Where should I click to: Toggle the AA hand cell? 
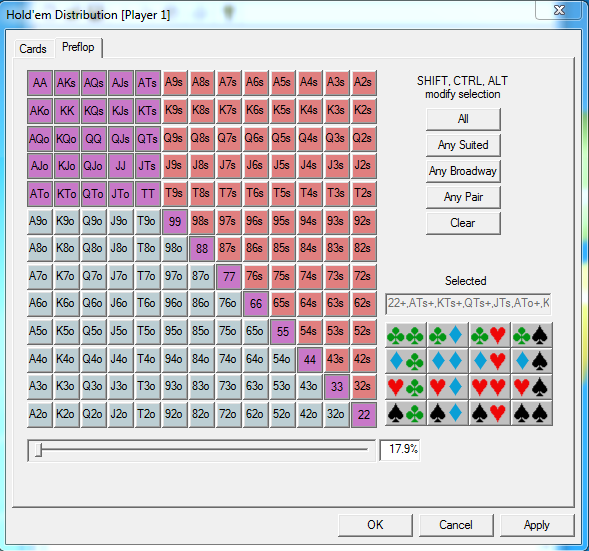(x=40, y=83)
